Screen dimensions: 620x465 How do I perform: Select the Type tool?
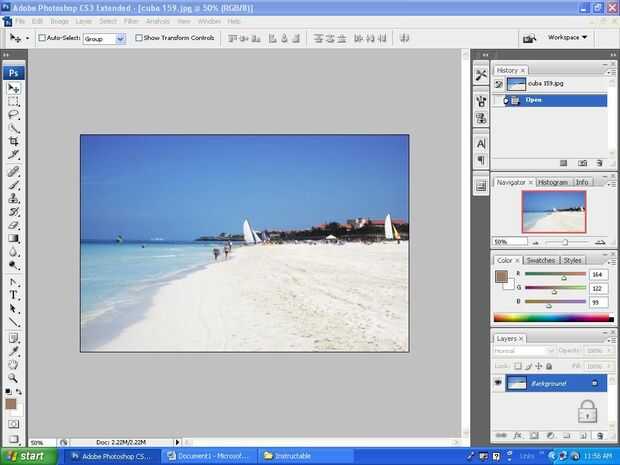coord(13,295)
